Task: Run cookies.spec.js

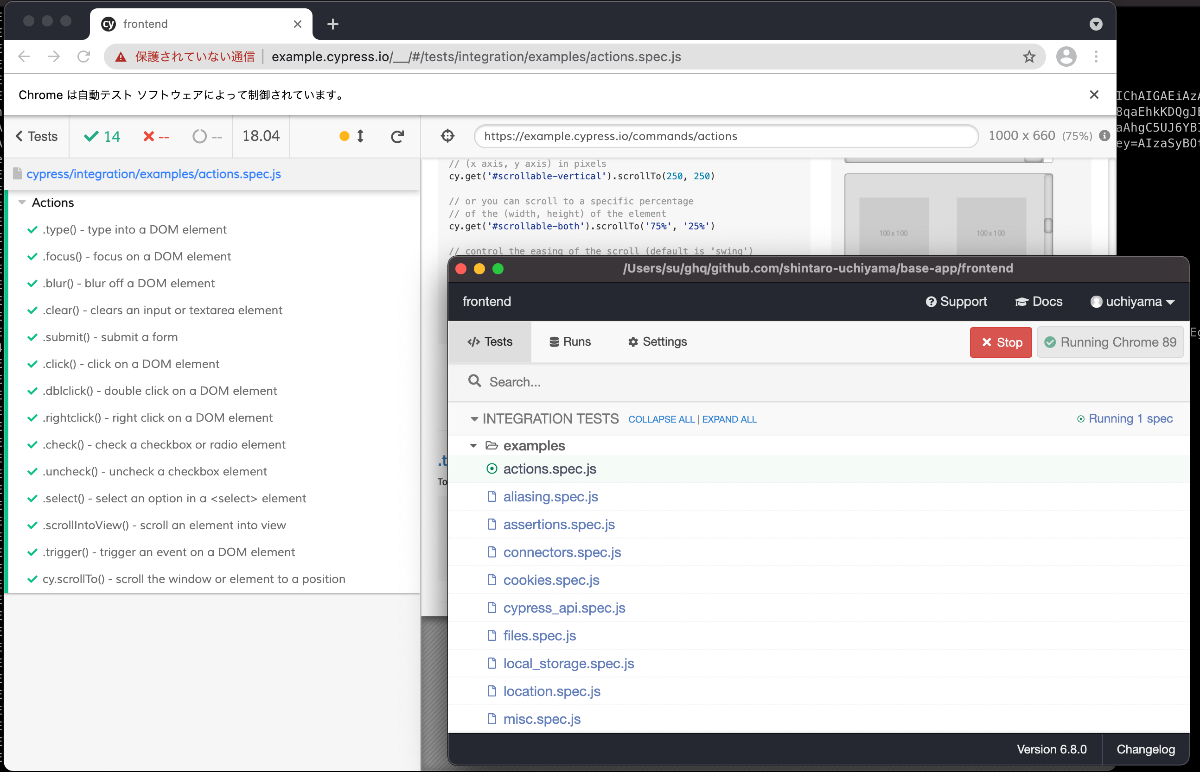Action: (x=551, y=580)
